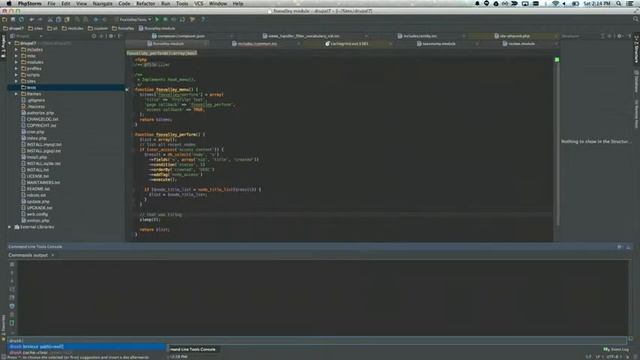Click the modules breadcrumb

coord(73,29)
